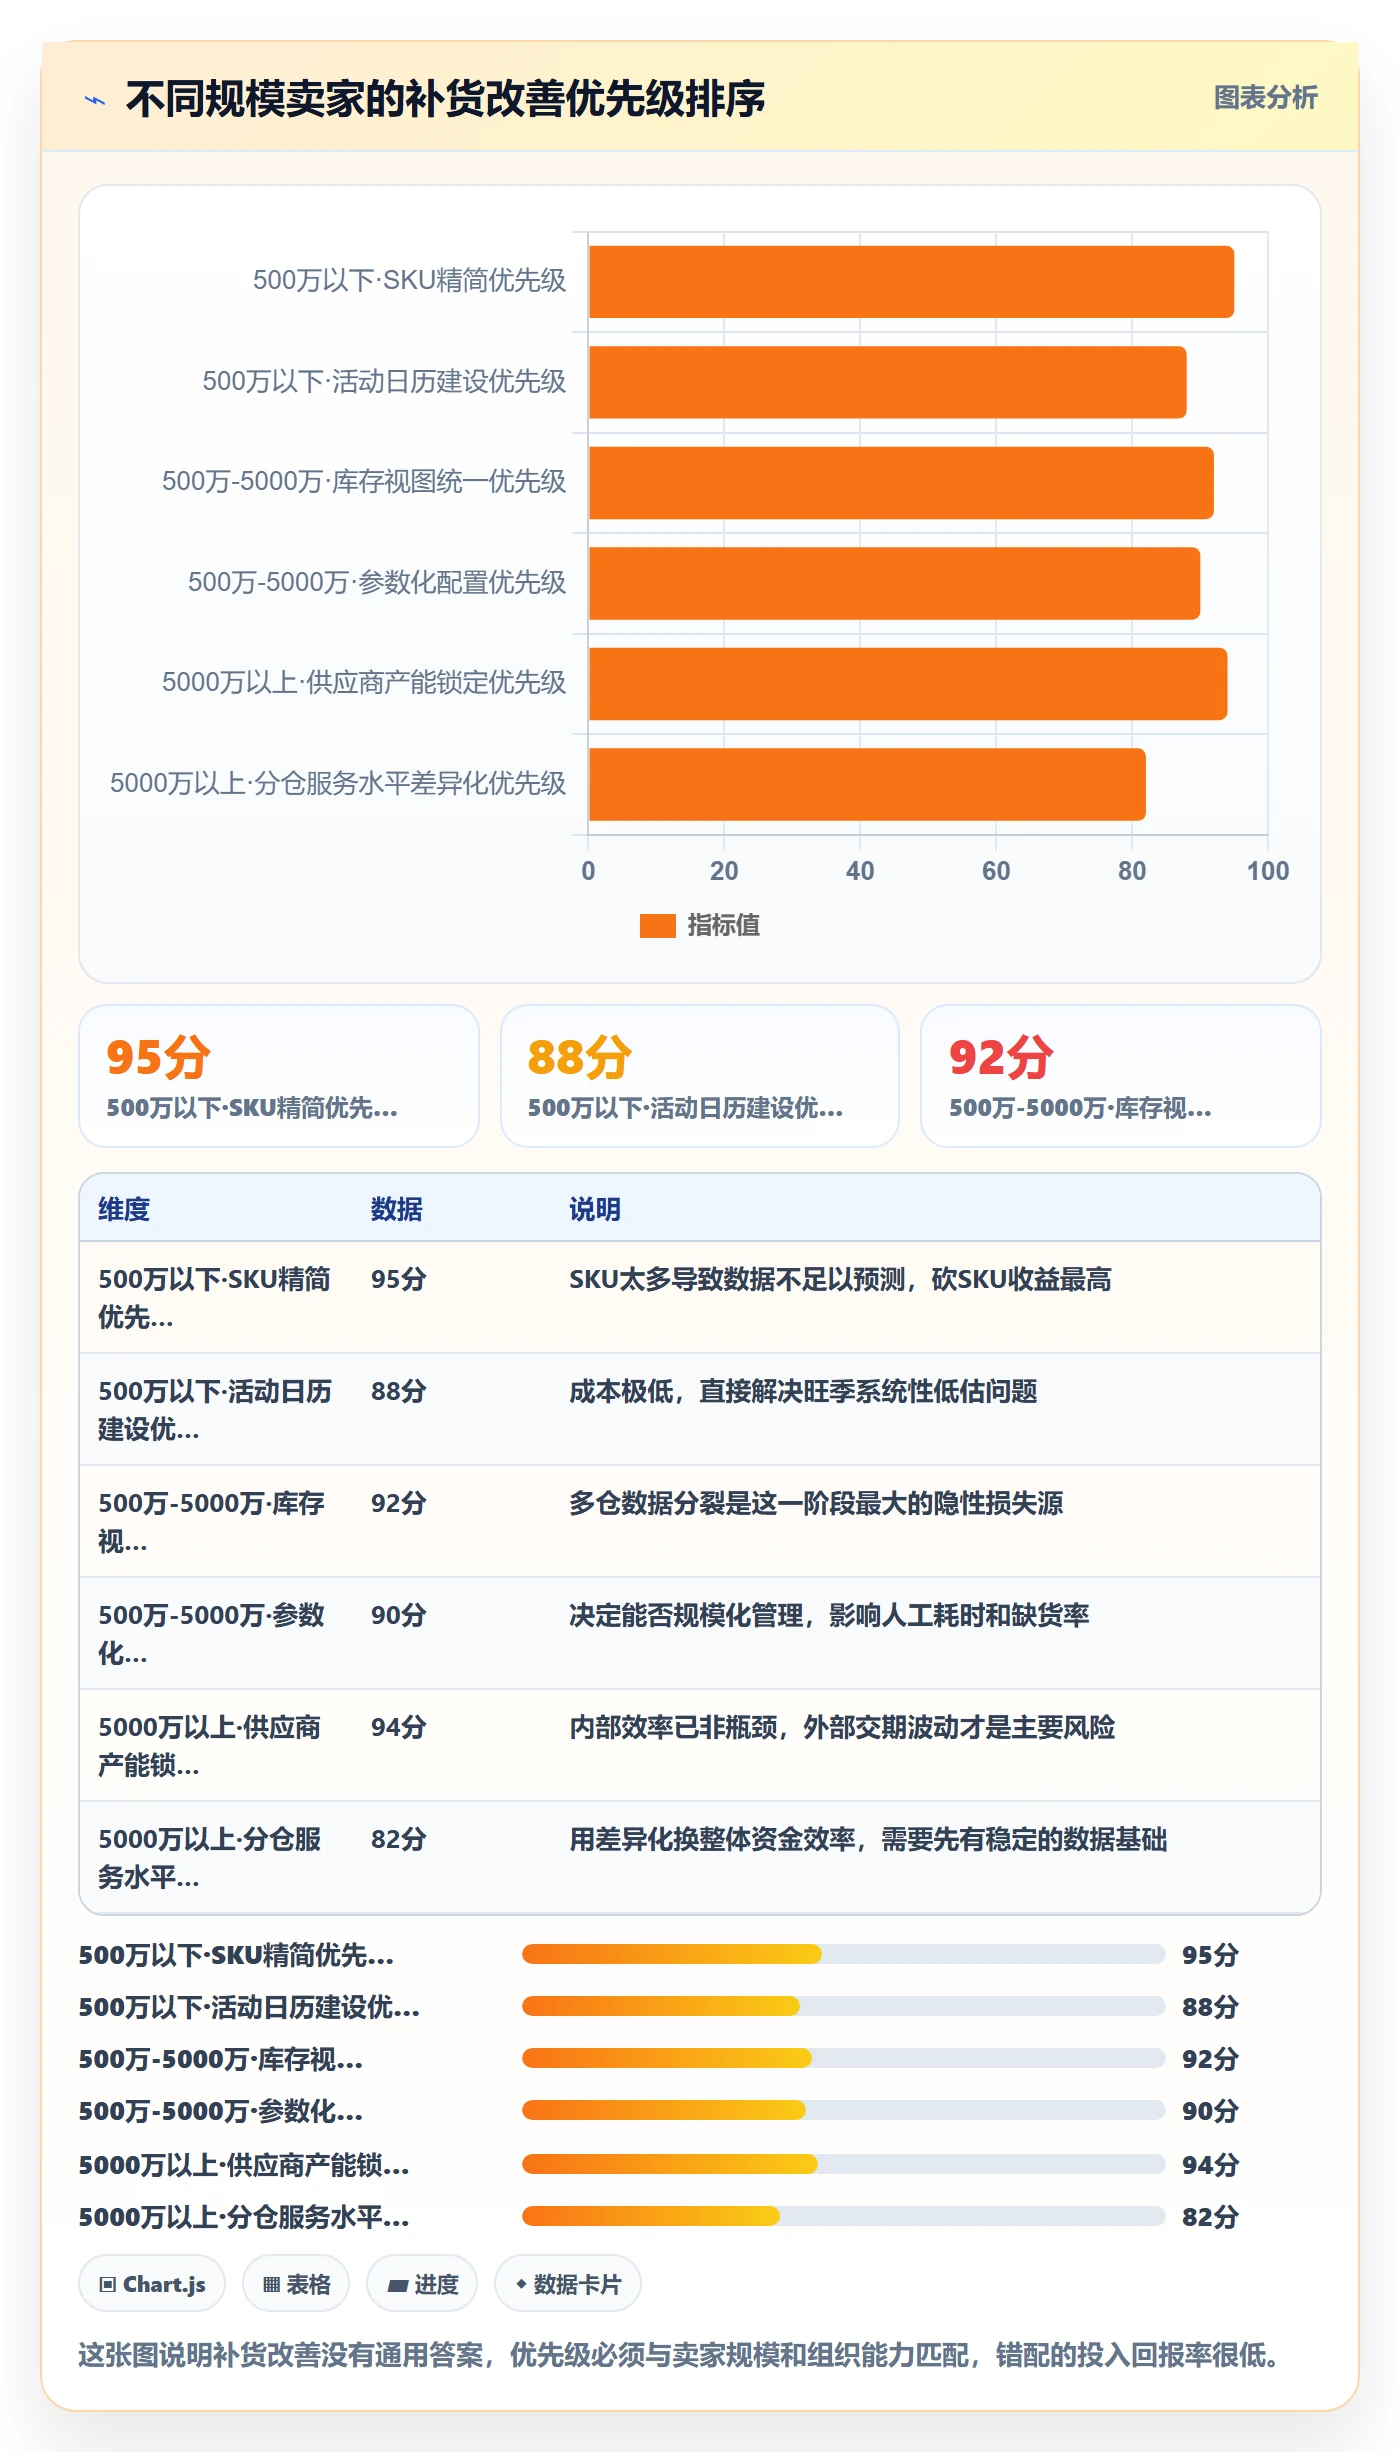Viewport: 1400px width, 2452px height.
Task: Select table row 500万以下·SKU精简优先…
Action: tap(700, 1298)
